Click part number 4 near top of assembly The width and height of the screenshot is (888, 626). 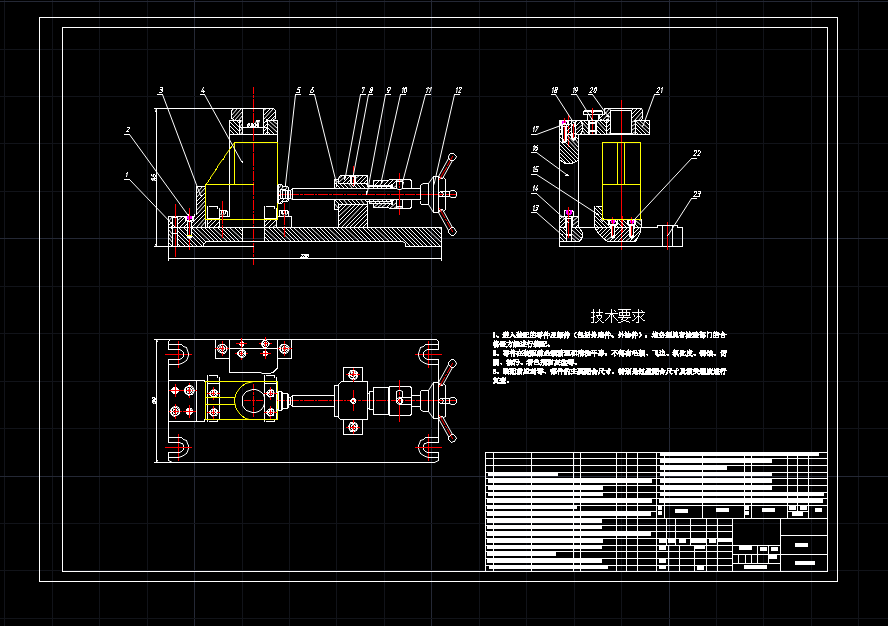tap(202, 91)
